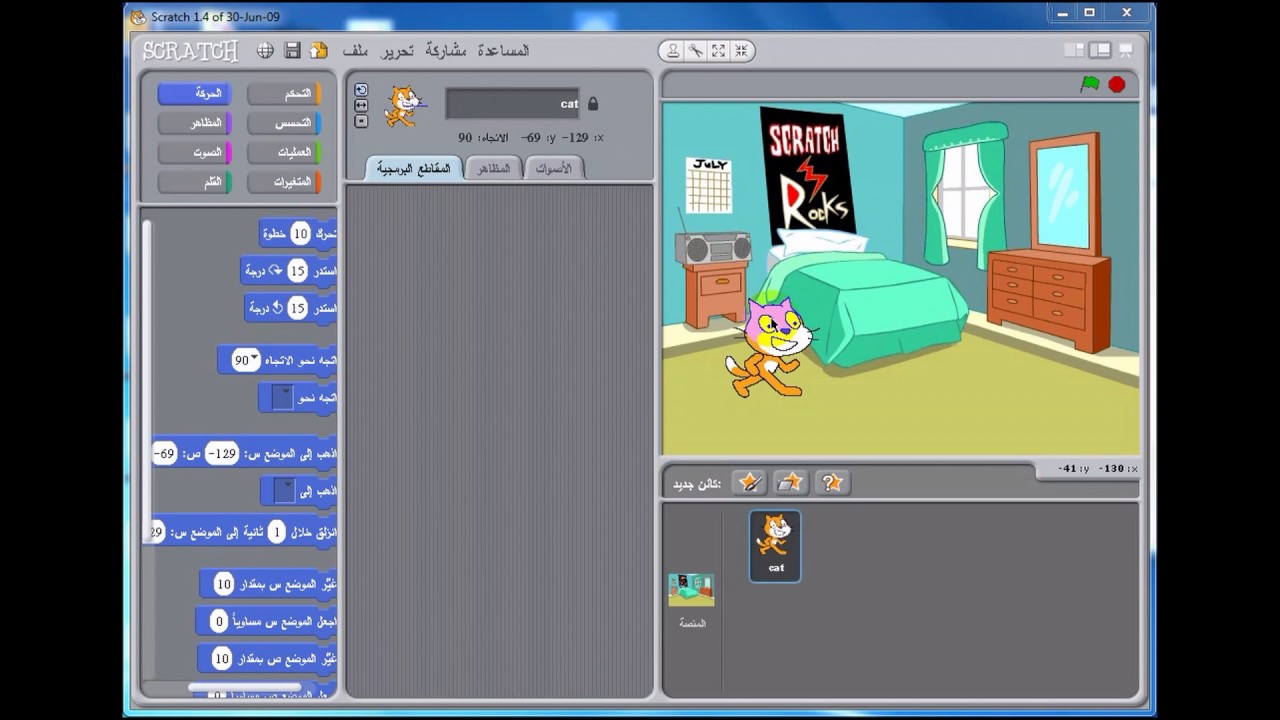Screen dimensions: 1280x720
Task: Get a surprise sprite
Action: 831,483
